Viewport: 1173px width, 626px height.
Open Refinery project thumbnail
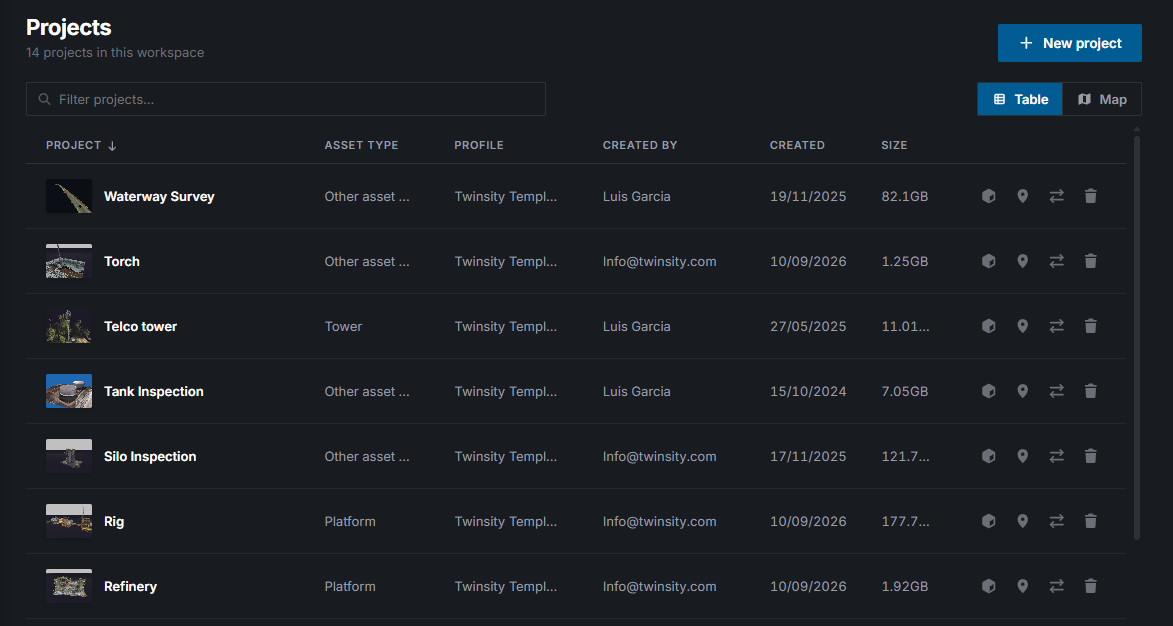(69, 586)
